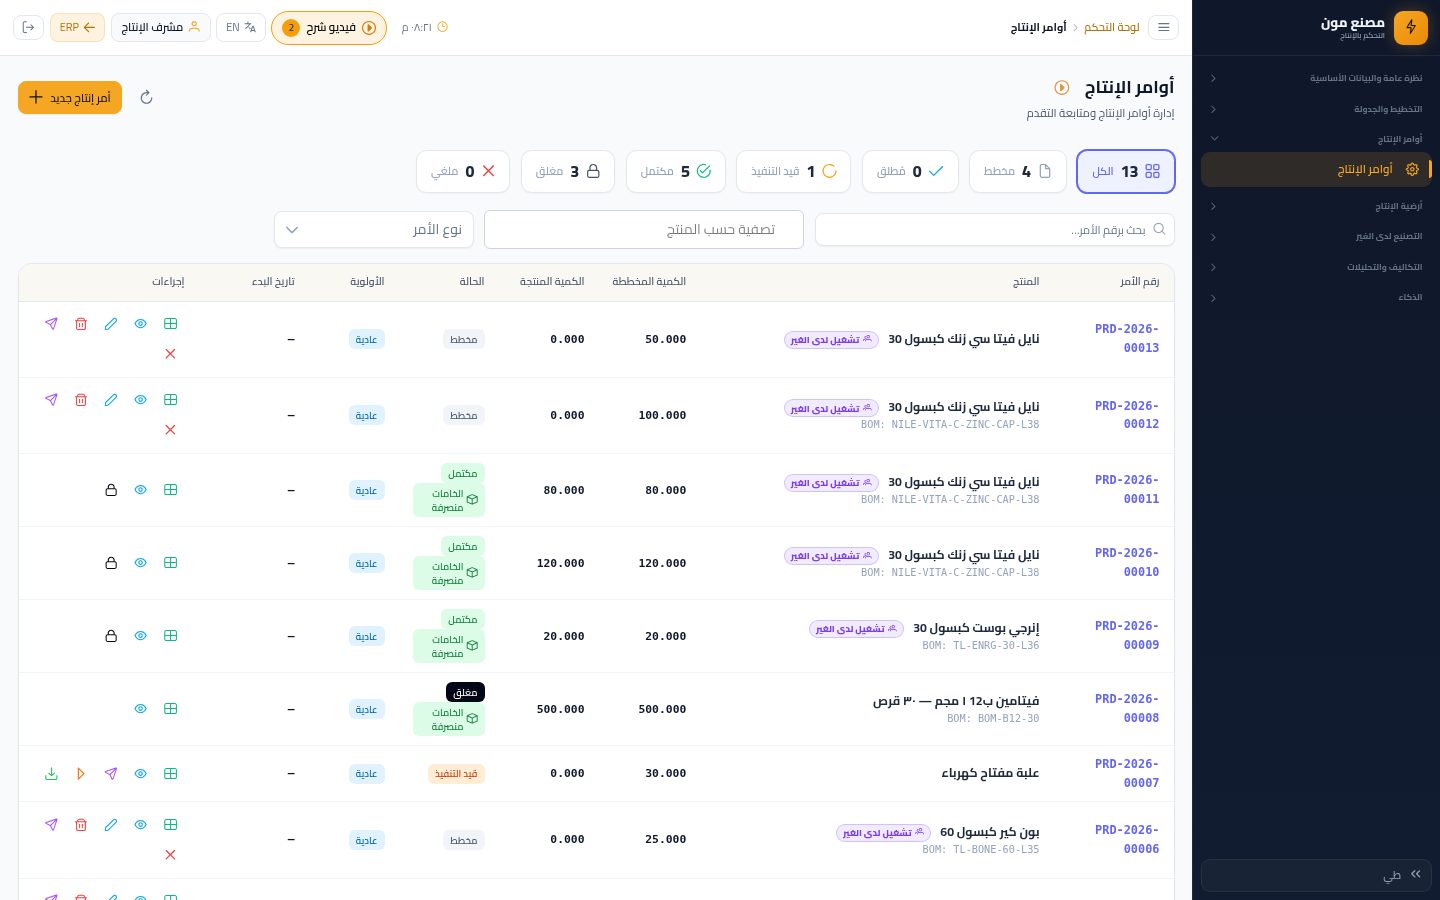Click the تصفية حسب المنتج filter field

pyautogui.click(x=644, y=230)
